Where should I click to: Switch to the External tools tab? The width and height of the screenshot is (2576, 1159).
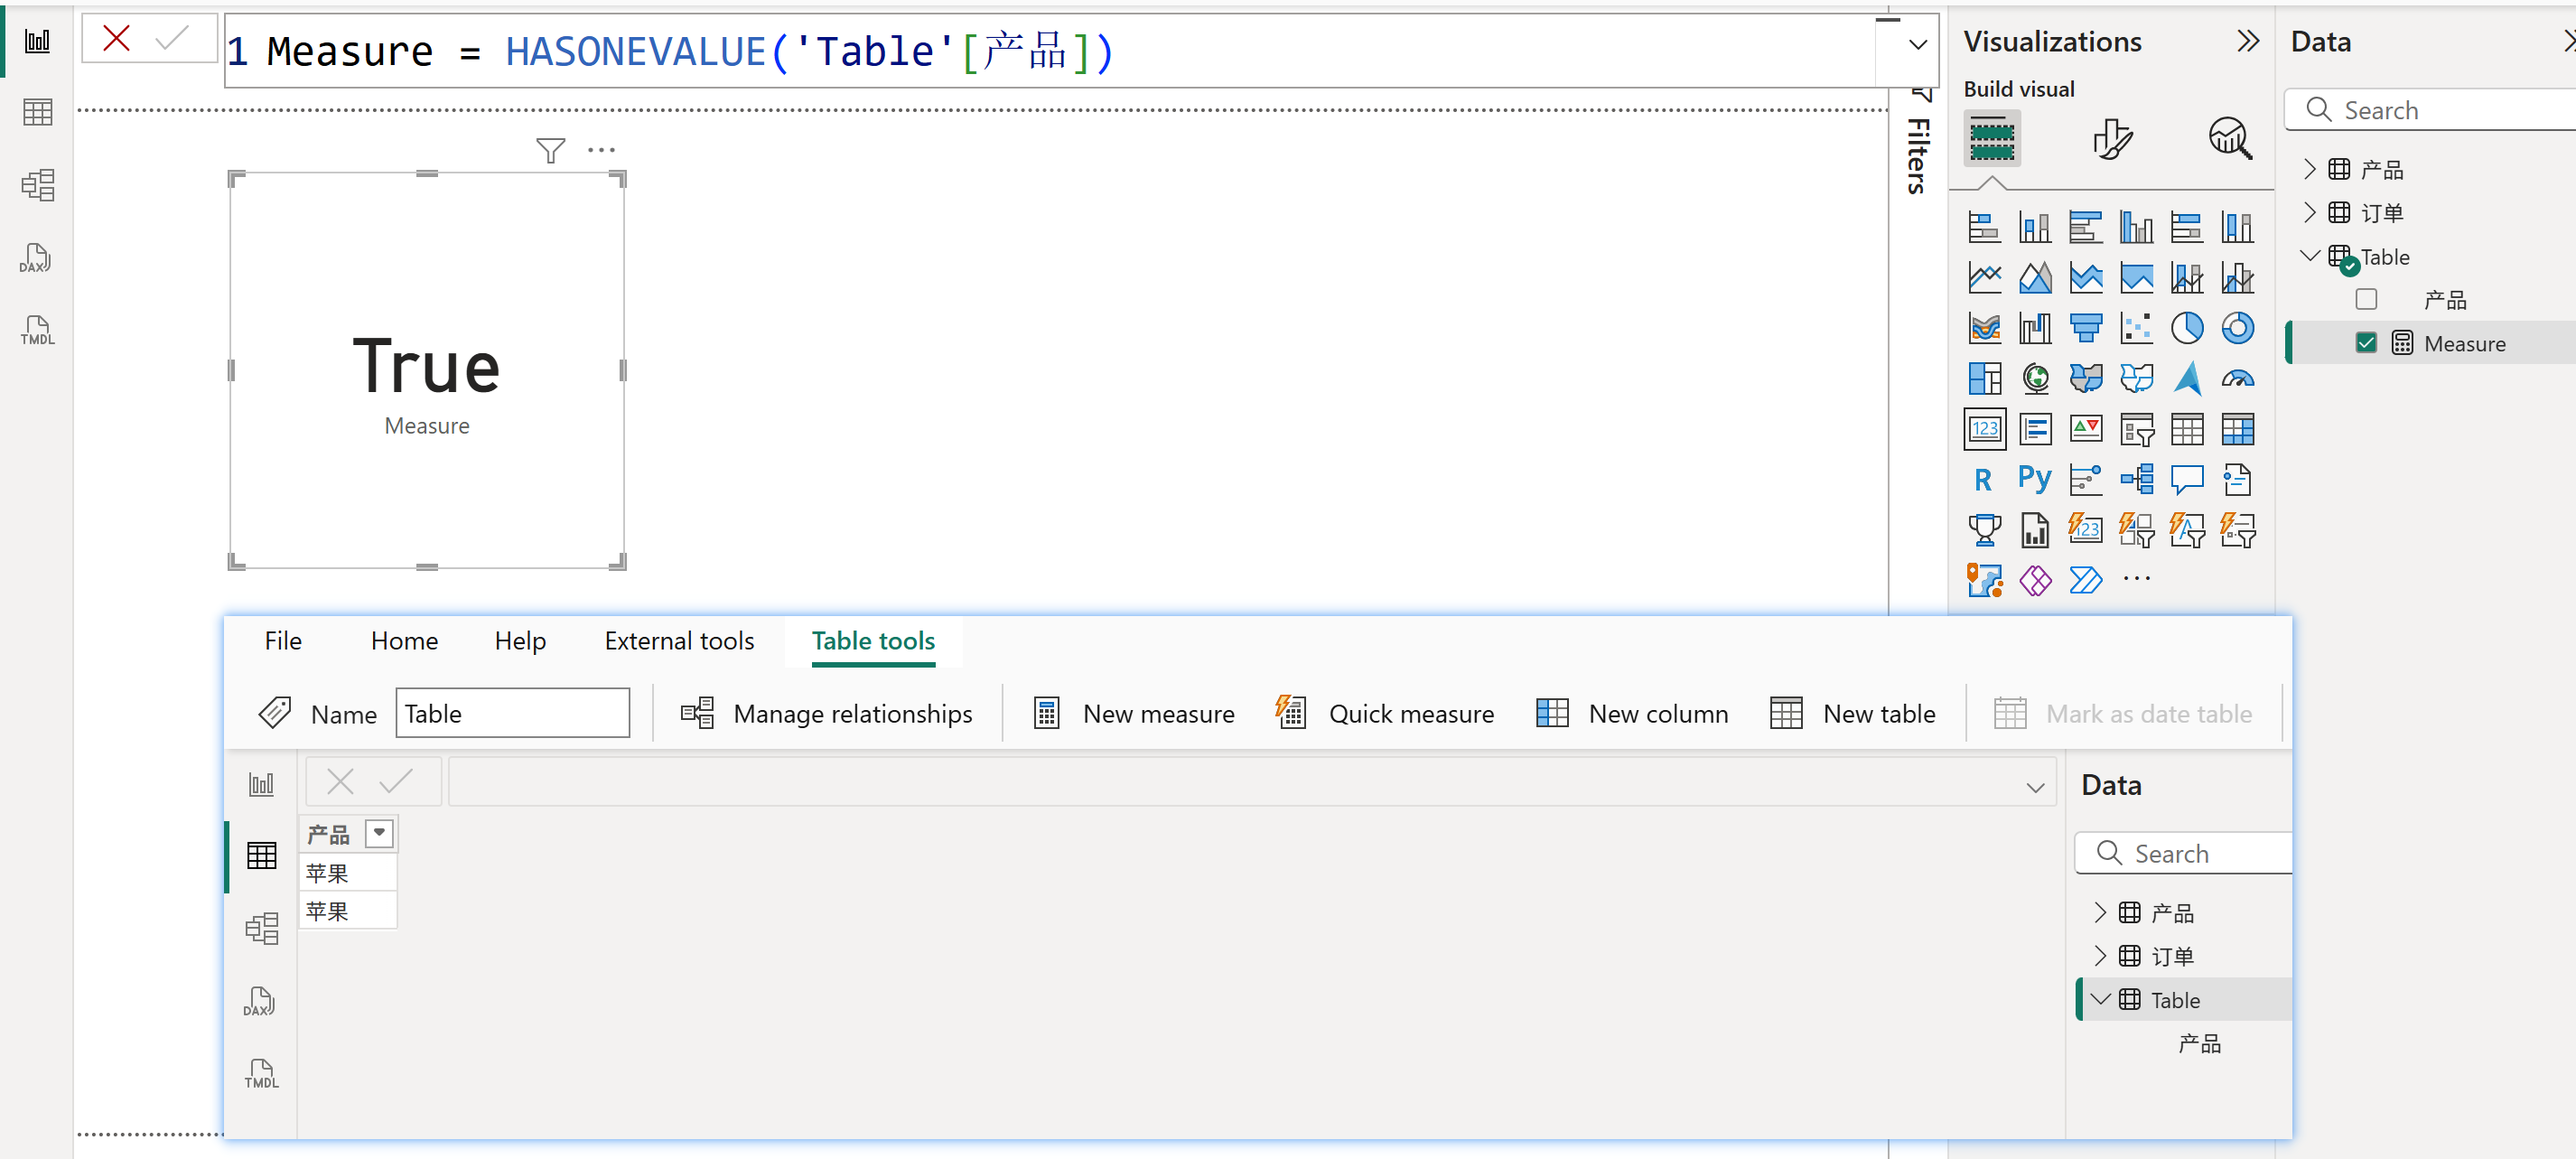(x=679, y=641)
